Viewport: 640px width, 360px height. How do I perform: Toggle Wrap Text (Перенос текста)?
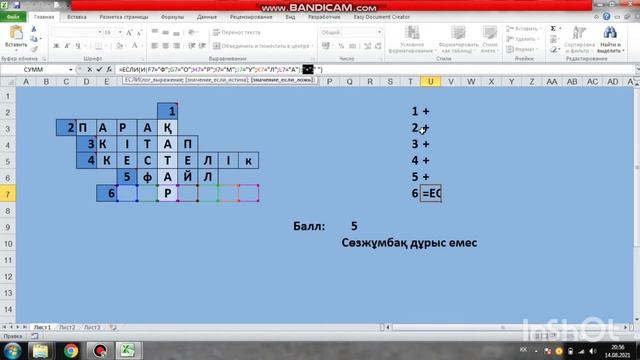[237, 32]
